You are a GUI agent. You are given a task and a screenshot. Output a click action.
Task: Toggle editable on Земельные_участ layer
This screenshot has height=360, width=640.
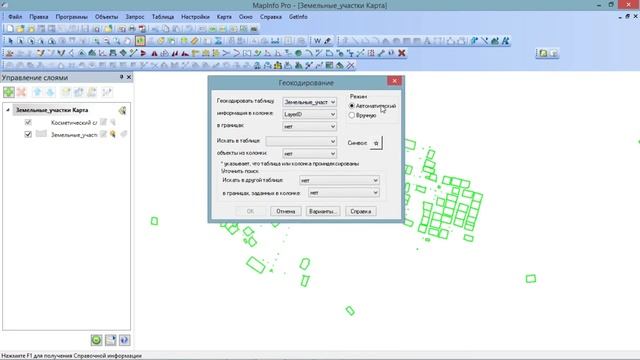tap(104, 134)
